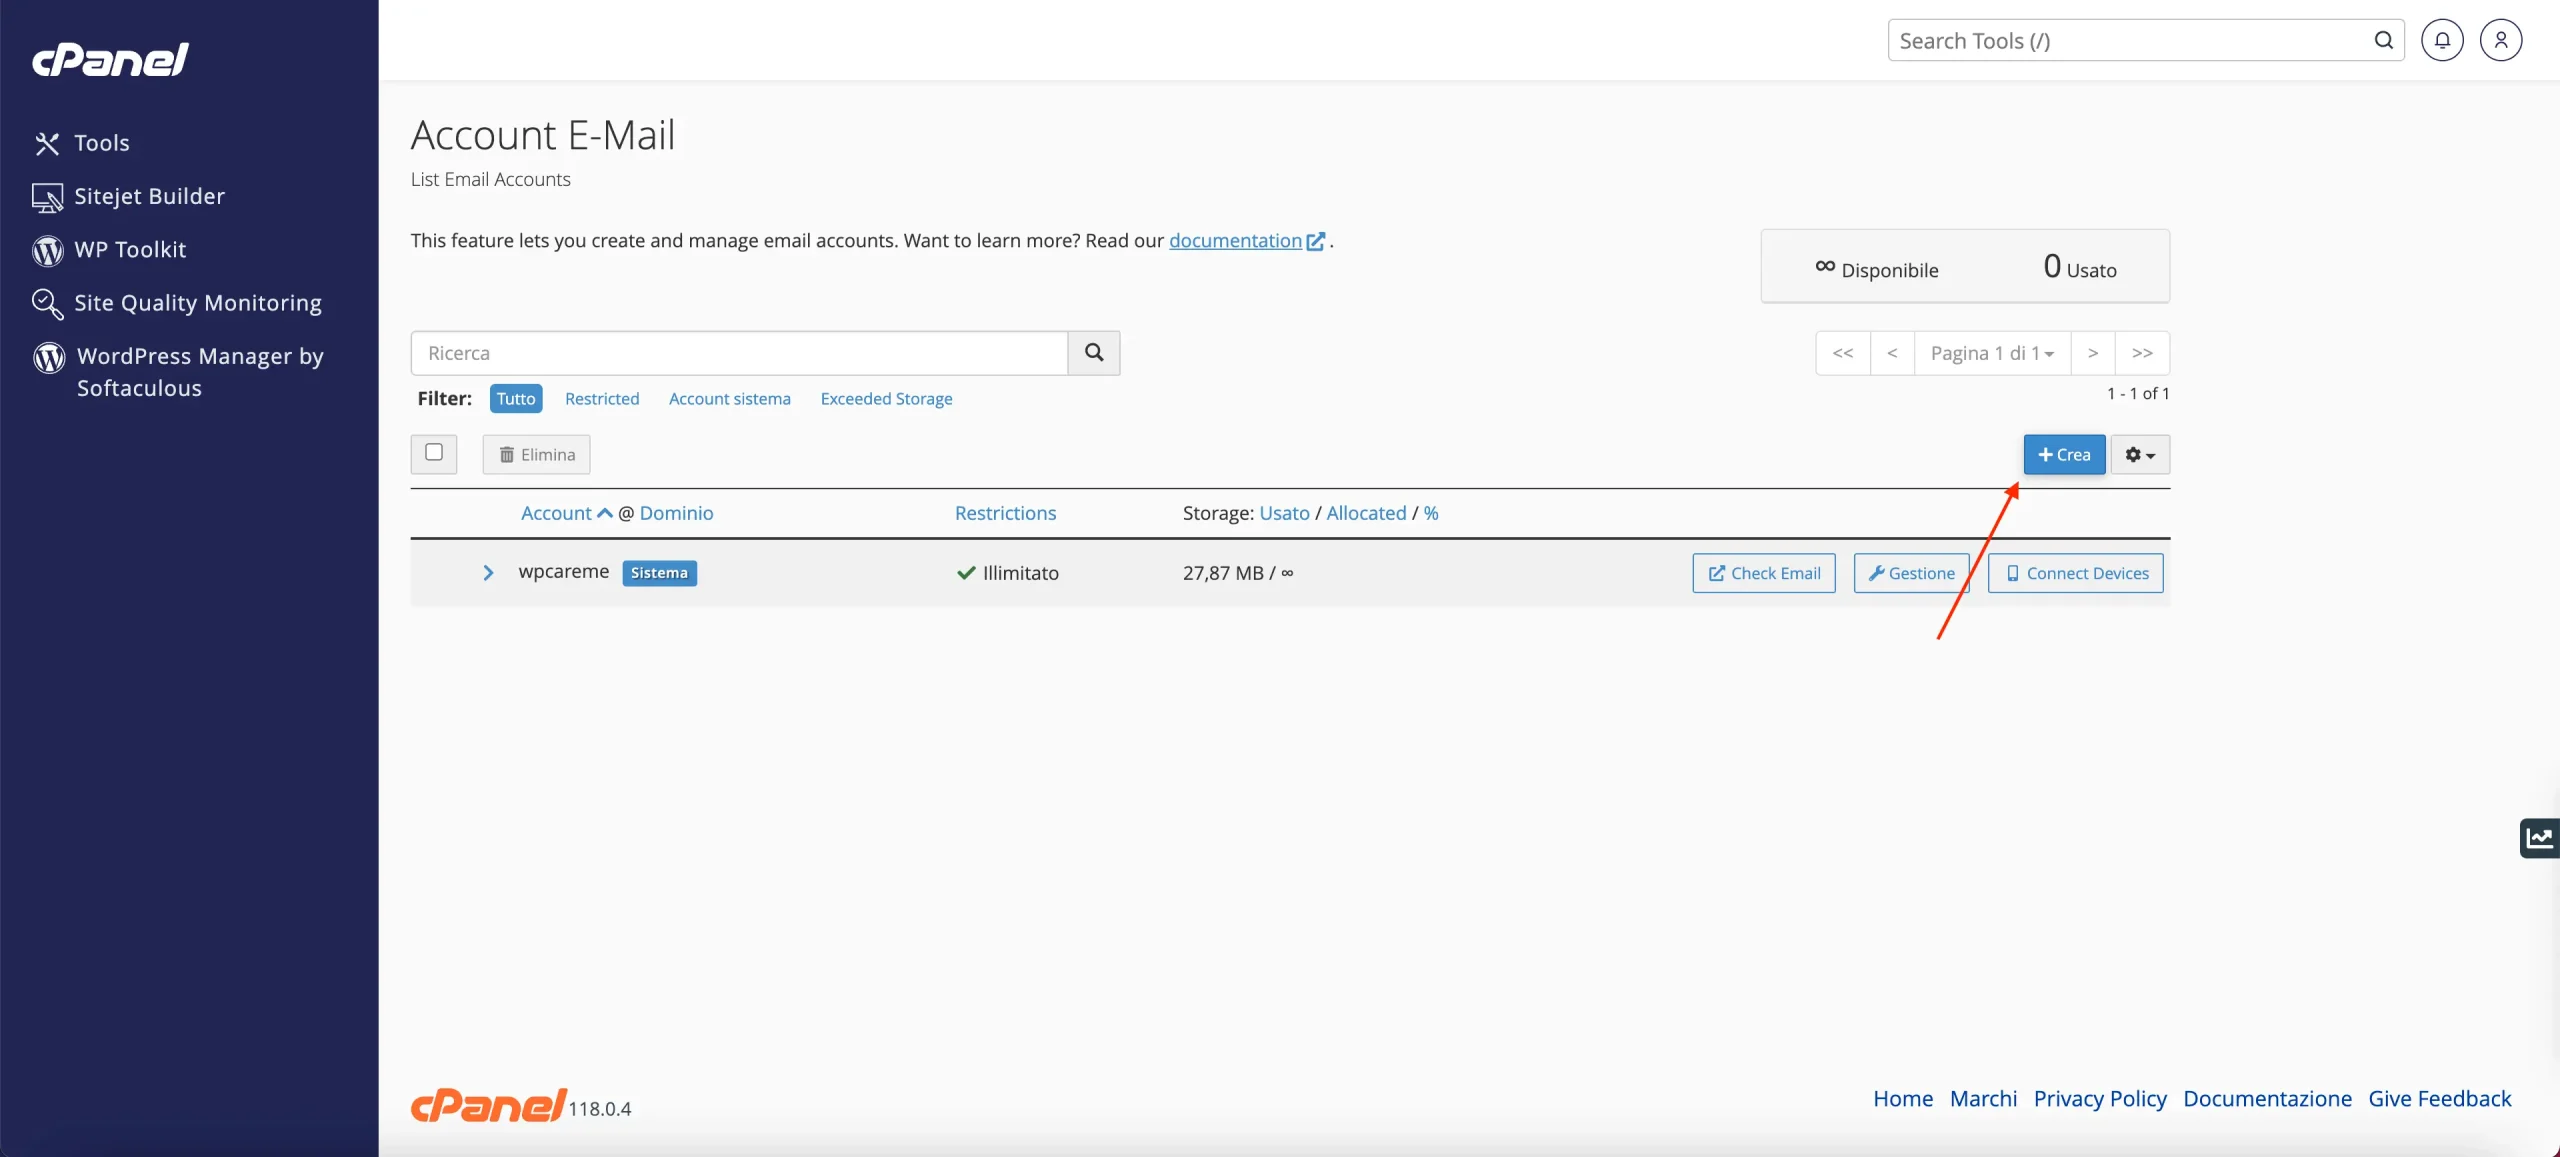Screen dimensions: 2560x1157
Task: Sort by the Account column header
Action: tap(557, 513)
